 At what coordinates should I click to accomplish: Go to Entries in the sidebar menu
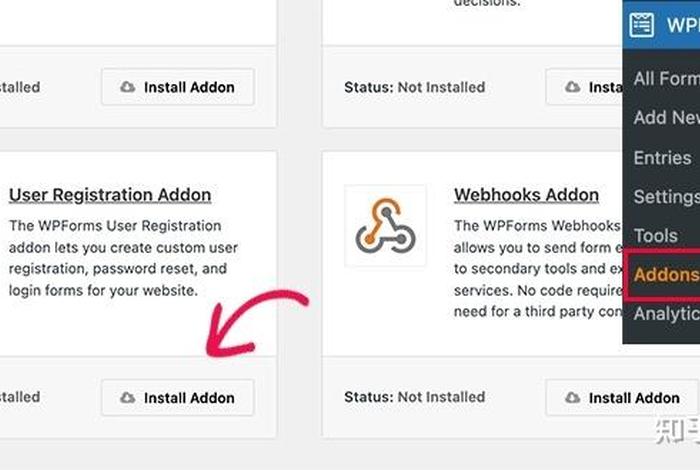(662, 157)
